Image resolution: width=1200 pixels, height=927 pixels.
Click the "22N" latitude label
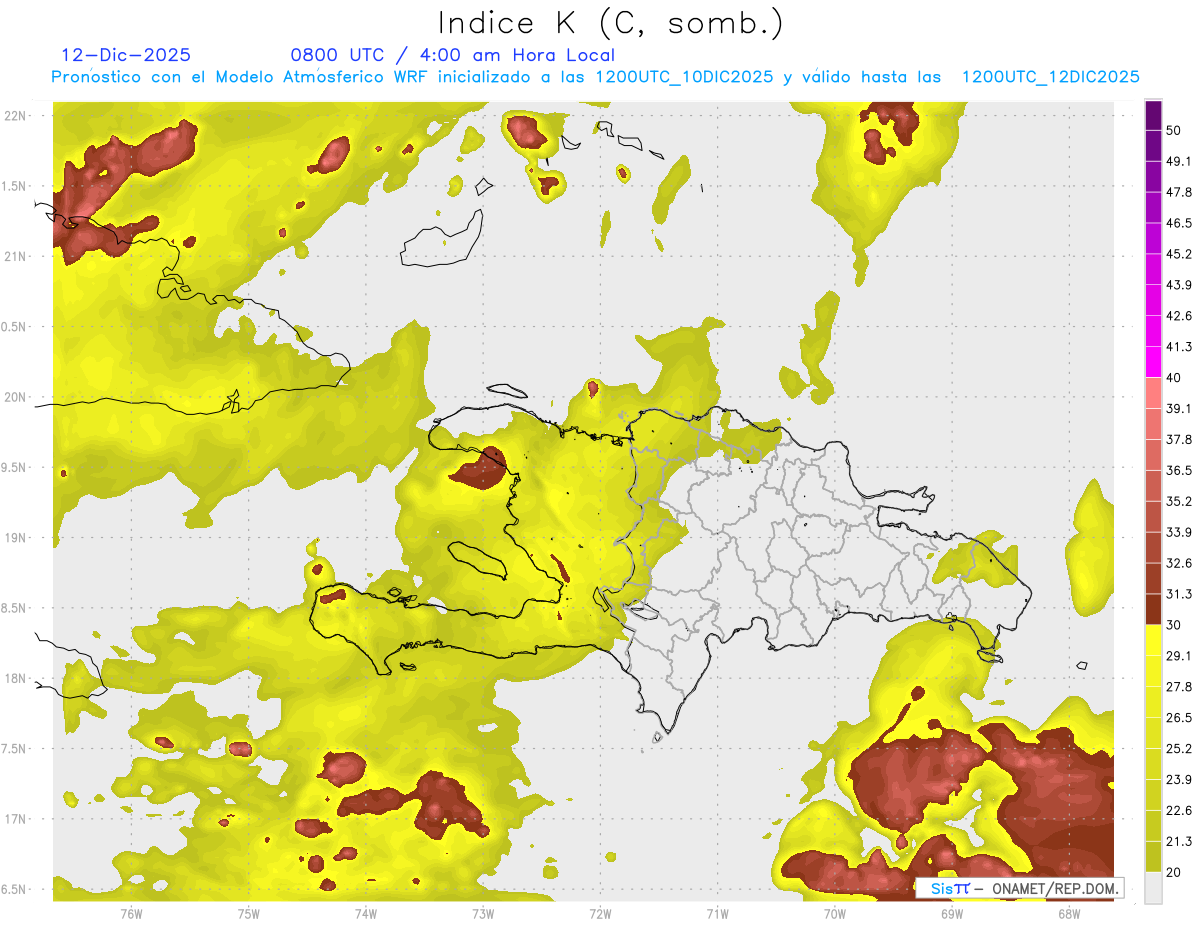tap(15, 116)
